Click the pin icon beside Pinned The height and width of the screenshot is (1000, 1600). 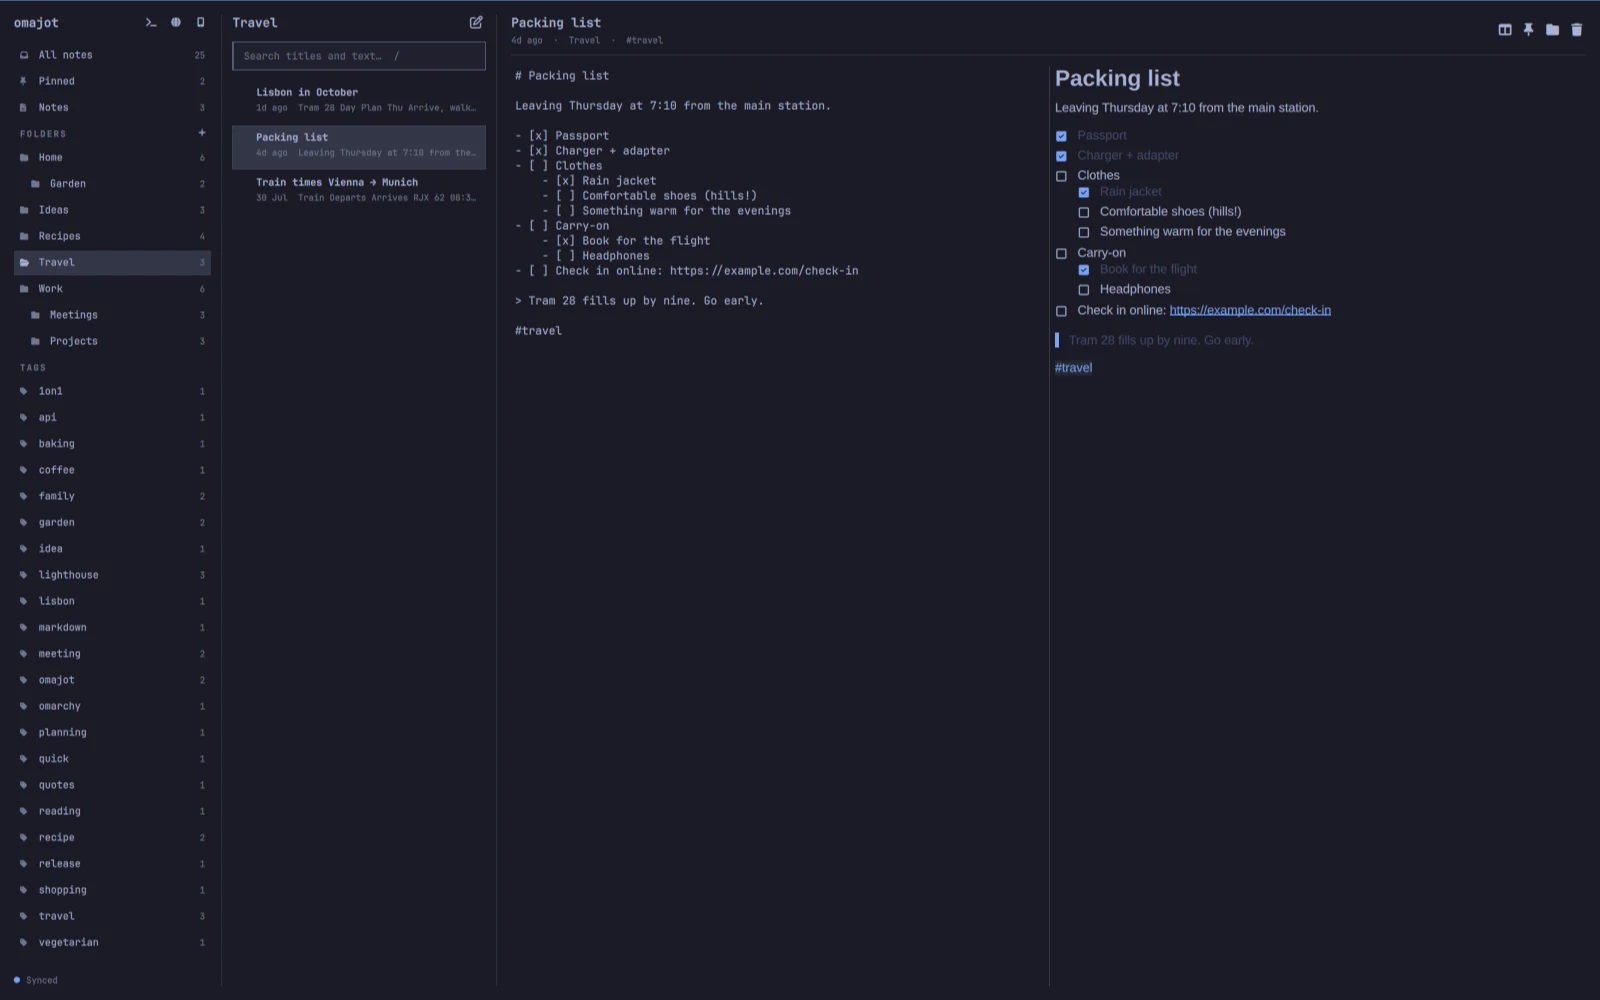[x=24, y=81]
